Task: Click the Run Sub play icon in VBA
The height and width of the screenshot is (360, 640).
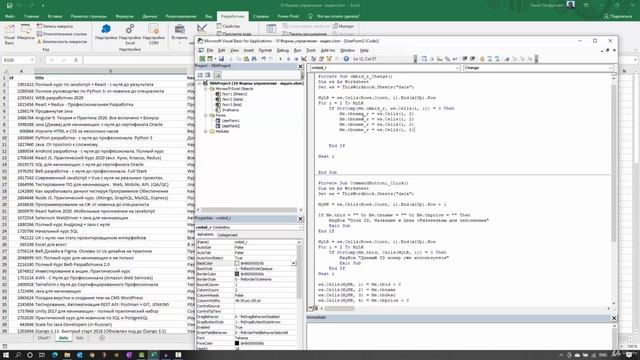Action: [x=280, y=59]
